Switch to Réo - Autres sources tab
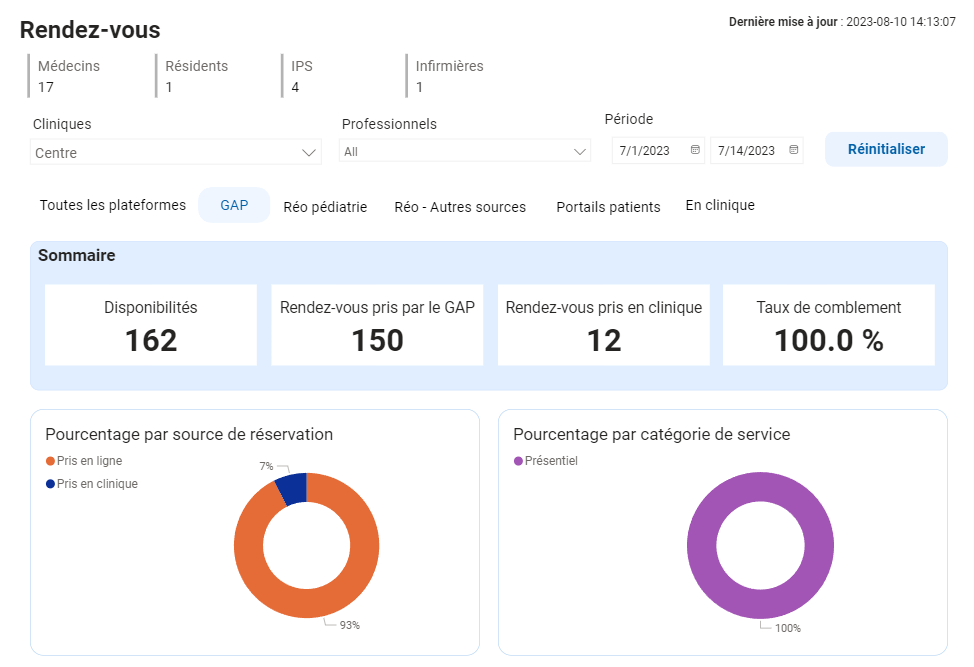974x667 pixels. 460,207
